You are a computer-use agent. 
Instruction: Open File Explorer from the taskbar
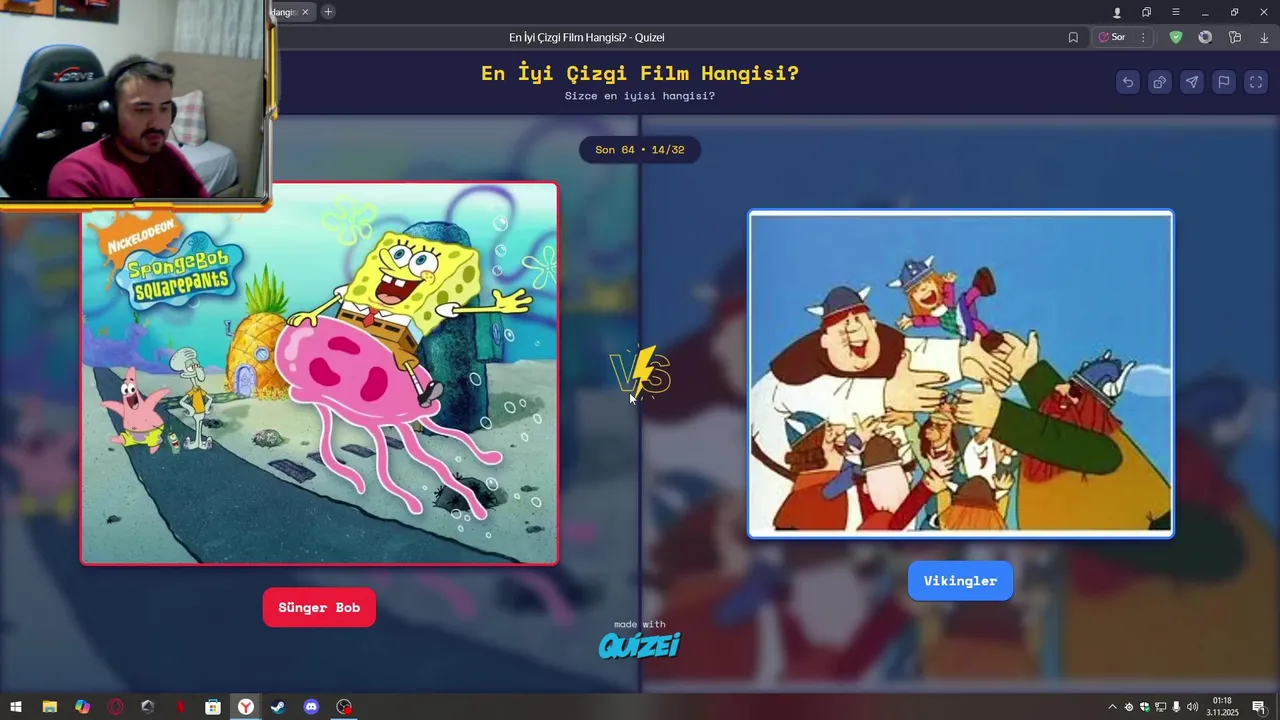pos(49,707)
